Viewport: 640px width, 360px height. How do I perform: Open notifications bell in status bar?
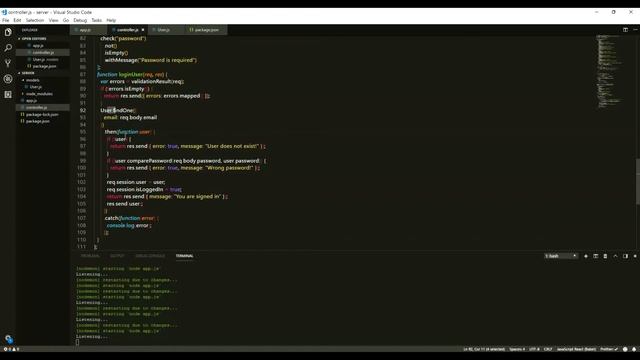click(x=634, y=349)
